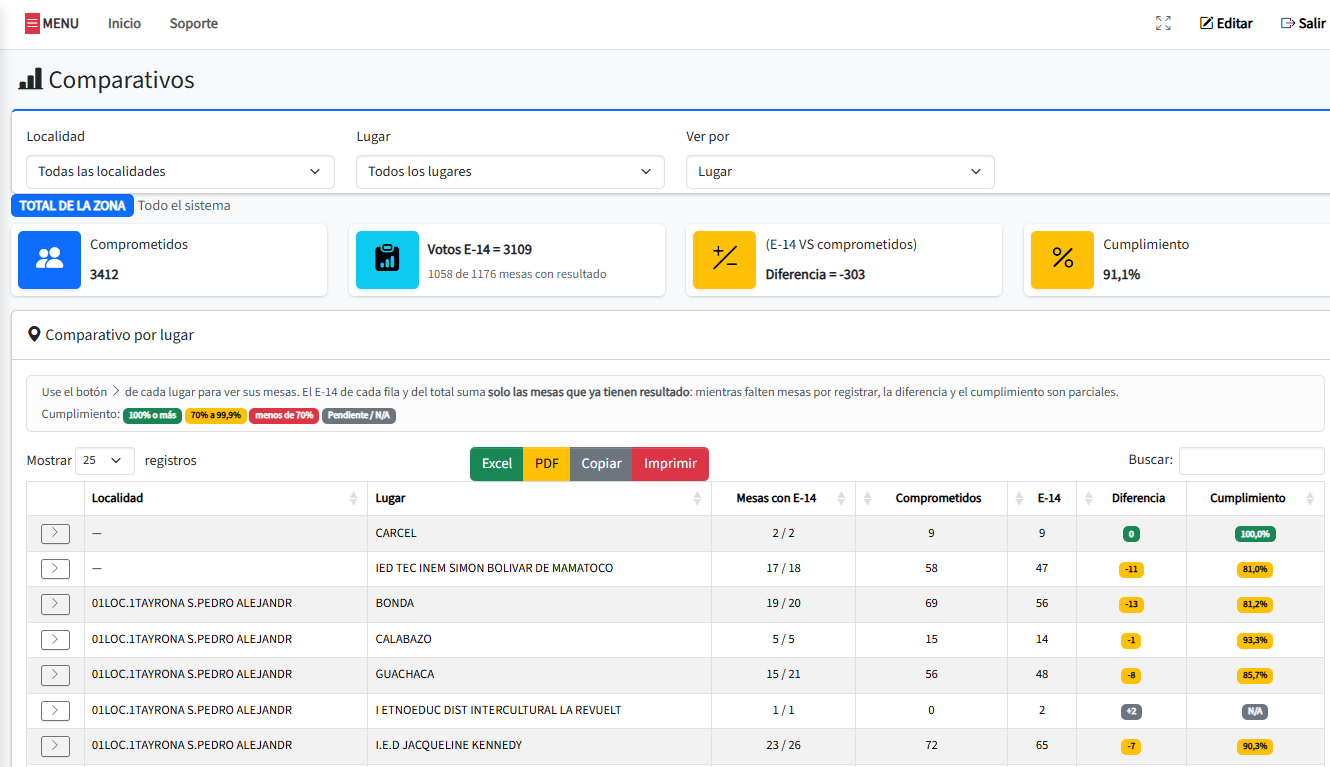This screenshot has height=767, width=1330.
Task: Click the TOTAL DE LA ZONA badge
Action: [x=73, y=206]
